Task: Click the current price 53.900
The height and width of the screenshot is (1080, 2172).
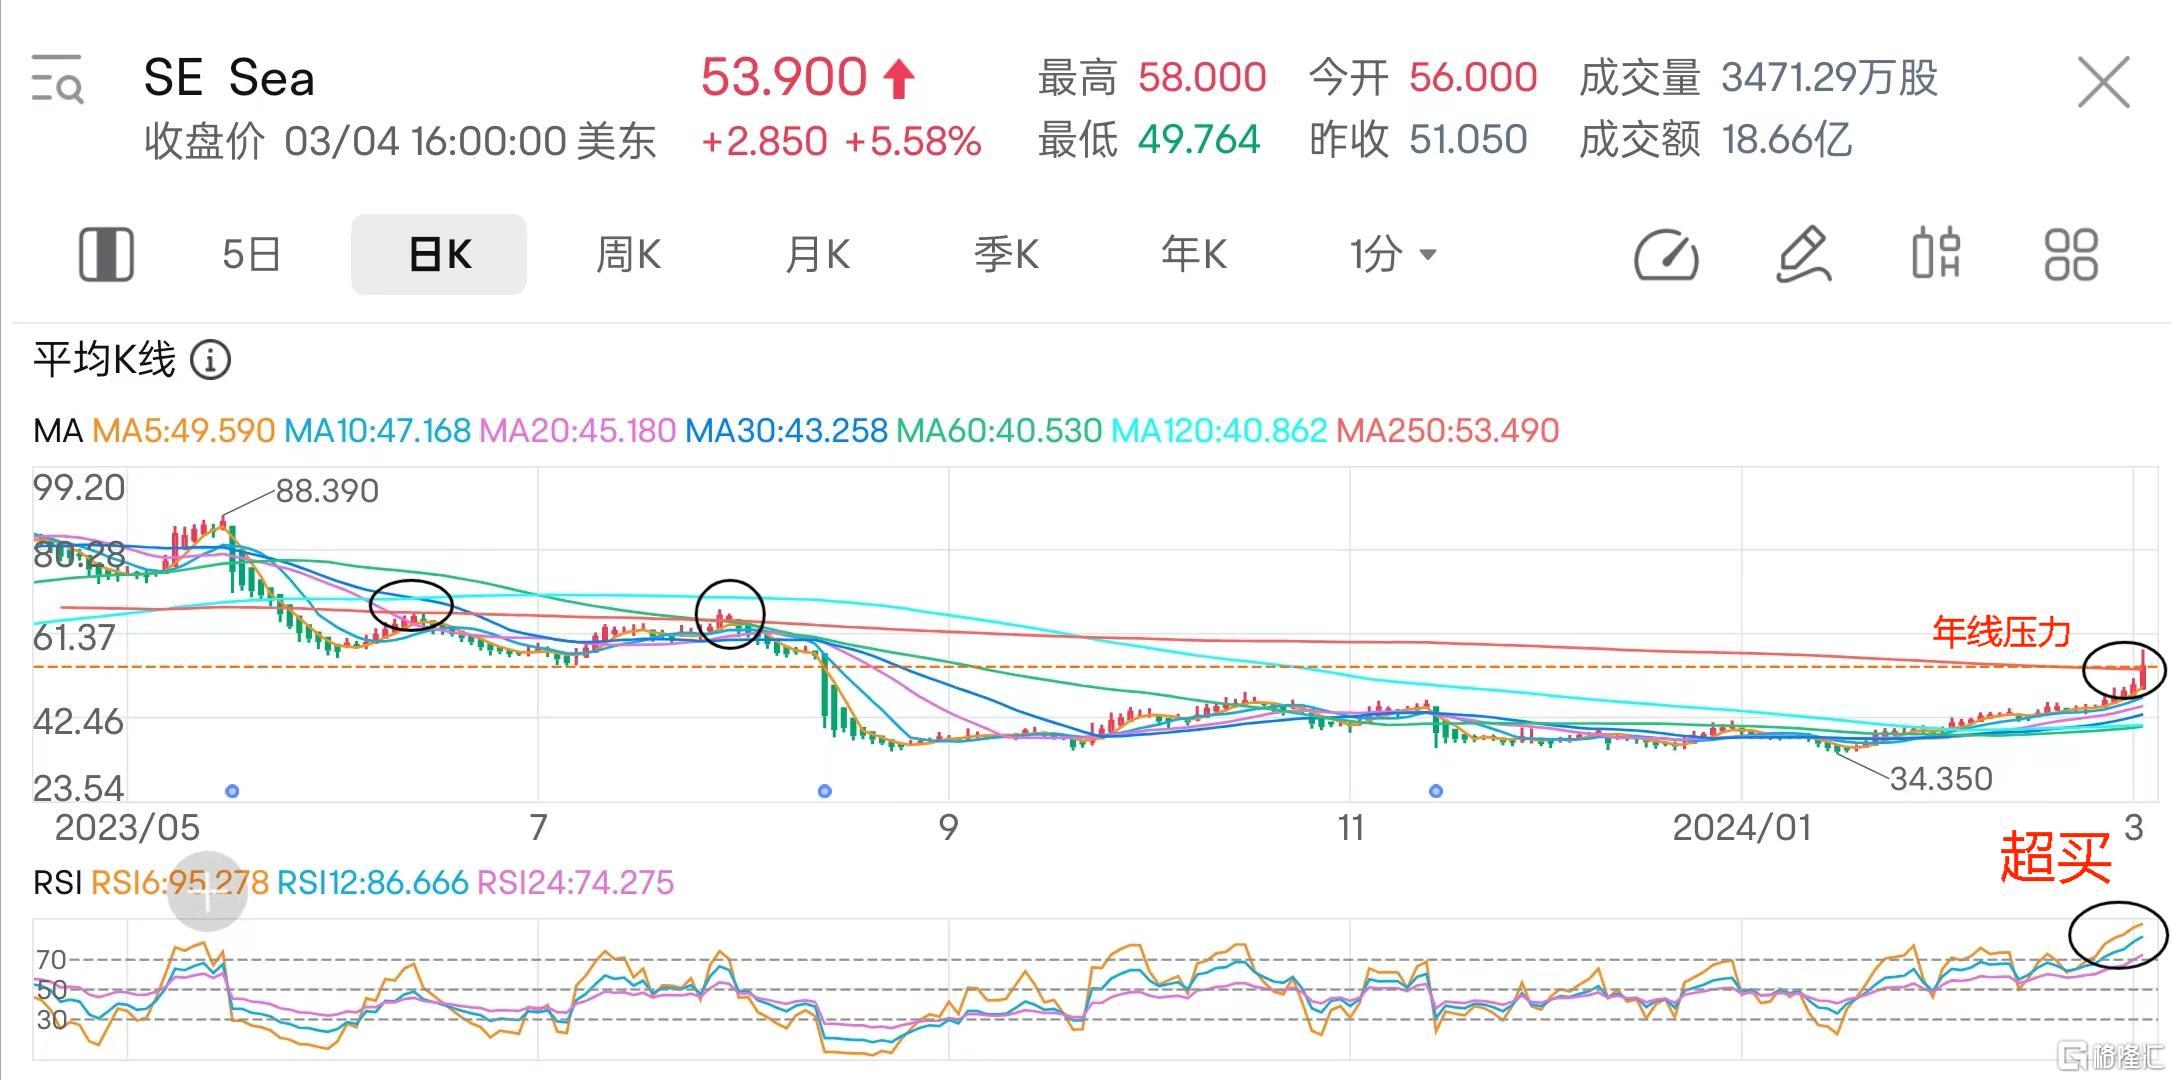Action: pos(784,77)
